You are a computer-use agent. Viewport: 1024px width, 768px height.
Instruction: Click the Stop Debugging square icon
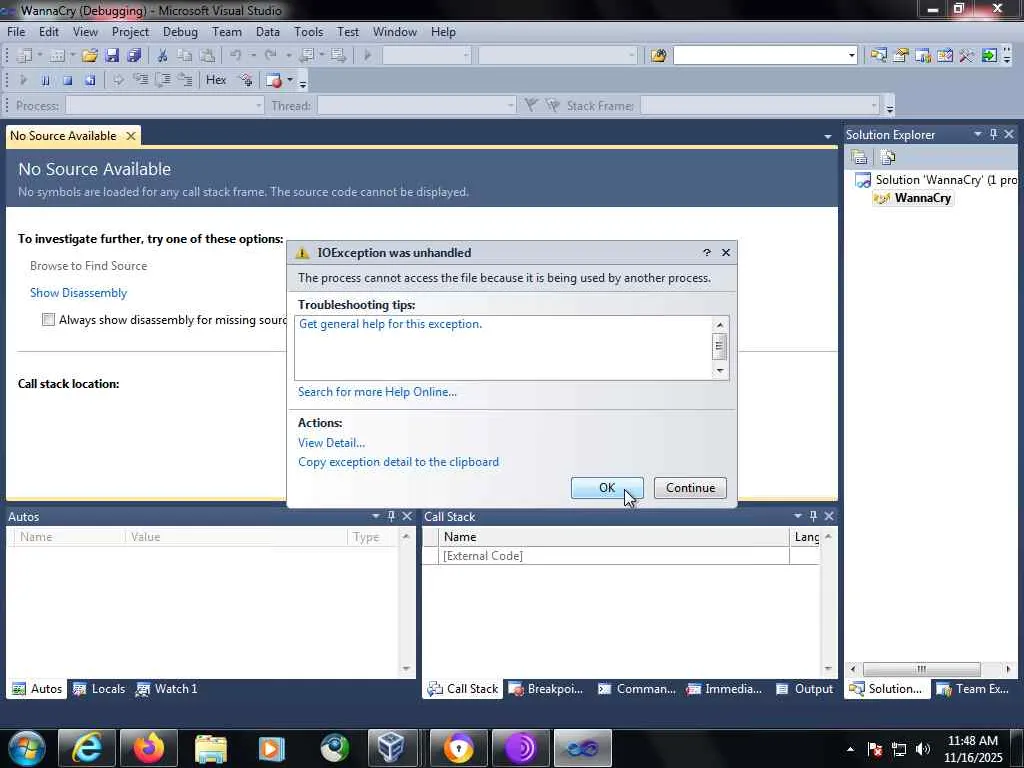(x=67, y=80)
